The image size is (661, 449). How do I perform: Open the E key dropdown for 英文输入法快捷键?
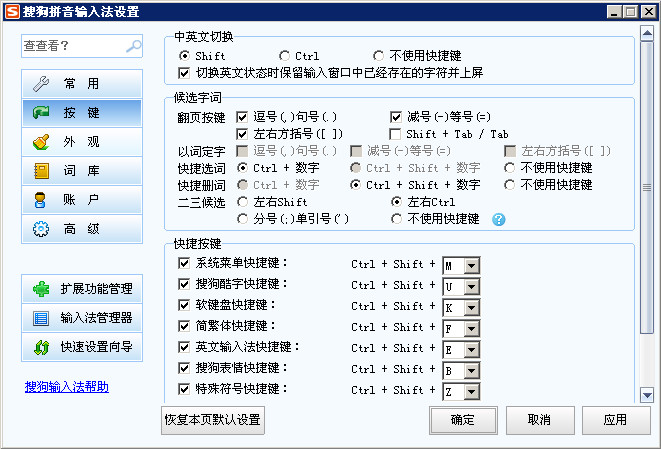471,350
